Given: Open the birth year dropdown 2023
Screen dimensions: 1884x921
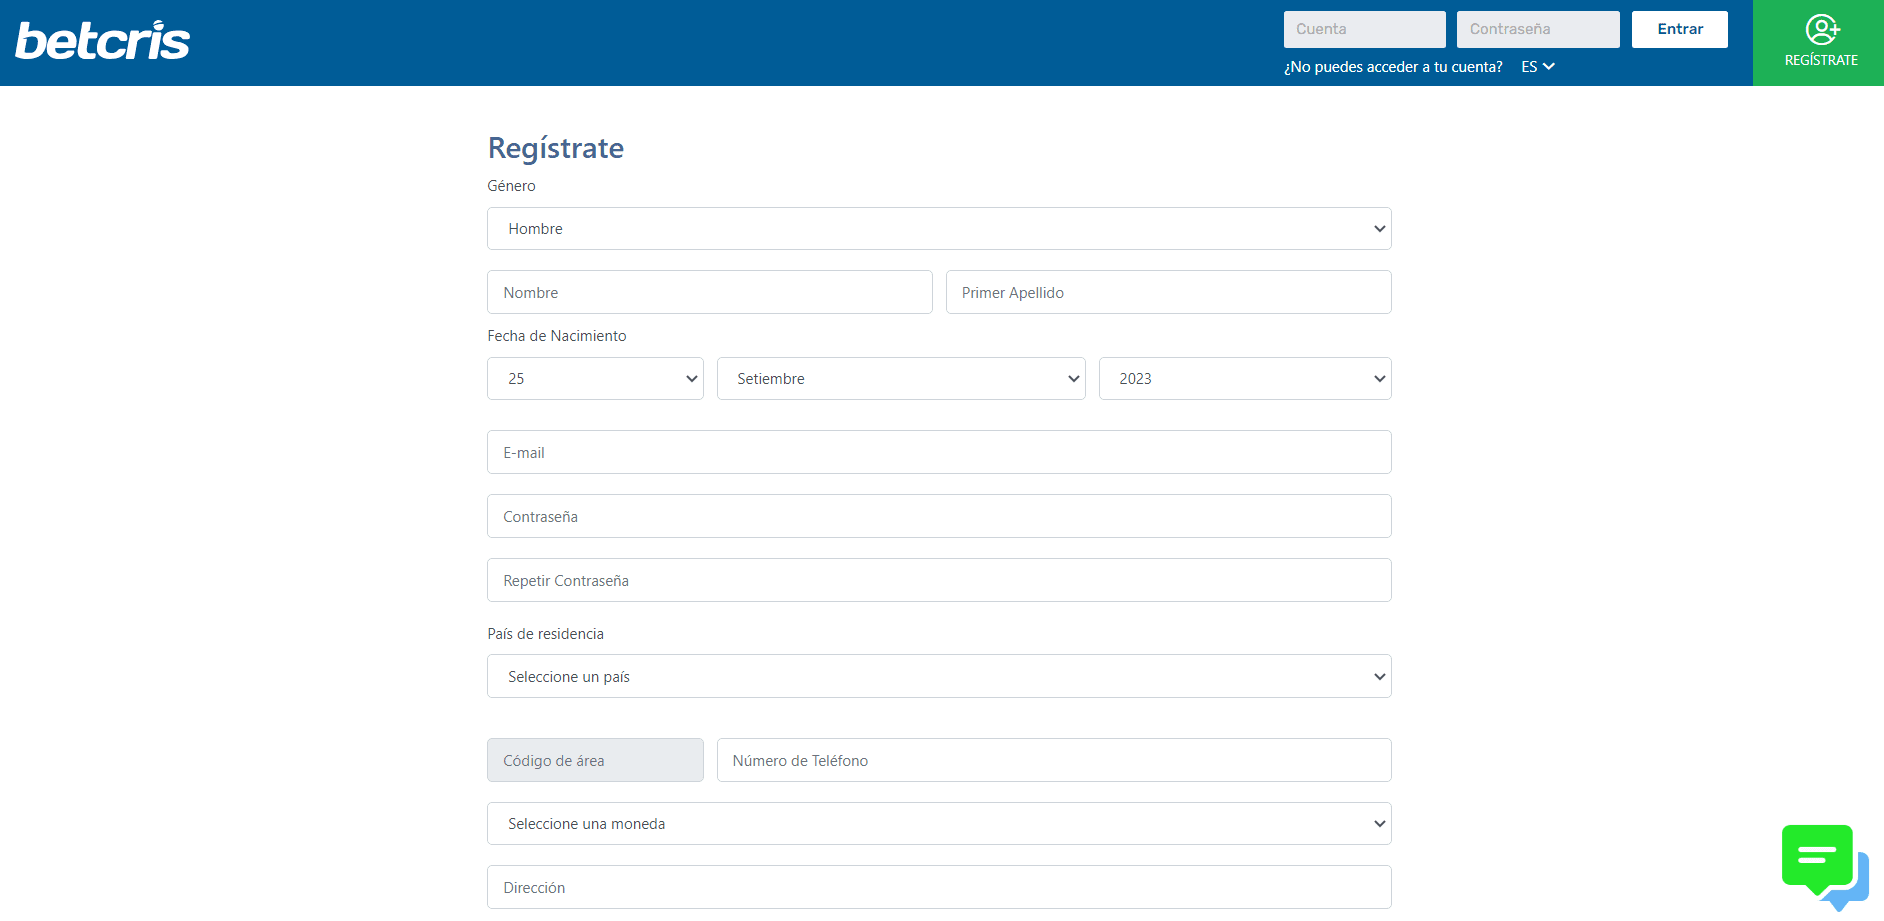Looking at the screenshot, I should [1244, 379].
